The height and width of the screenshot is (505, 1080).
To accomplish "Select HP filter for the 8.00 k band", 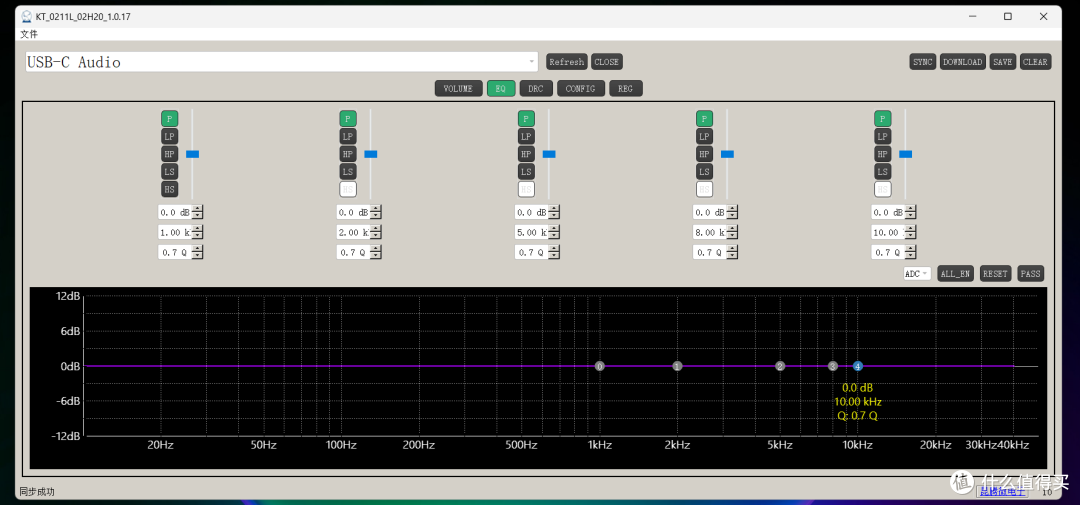I will 704,154.
